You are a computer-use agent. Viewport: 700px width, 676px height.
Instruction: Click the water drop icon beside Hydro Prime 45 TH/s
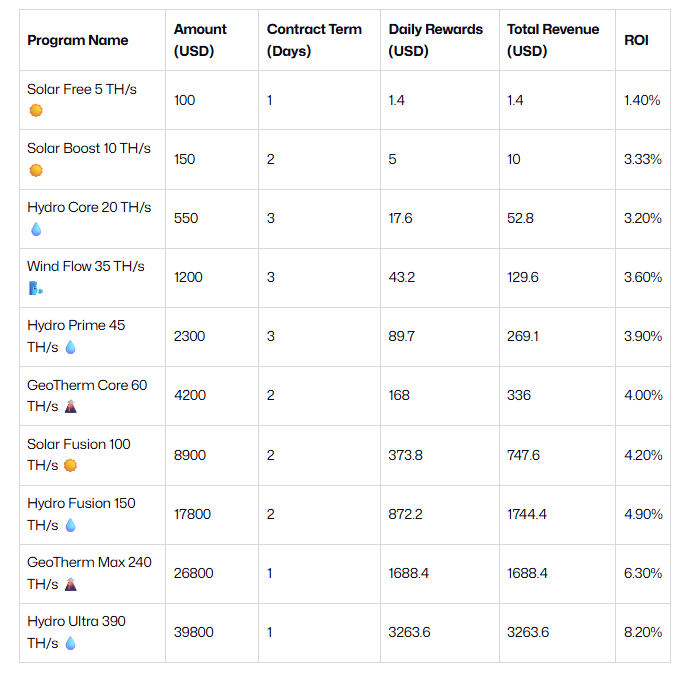point(70,347)
